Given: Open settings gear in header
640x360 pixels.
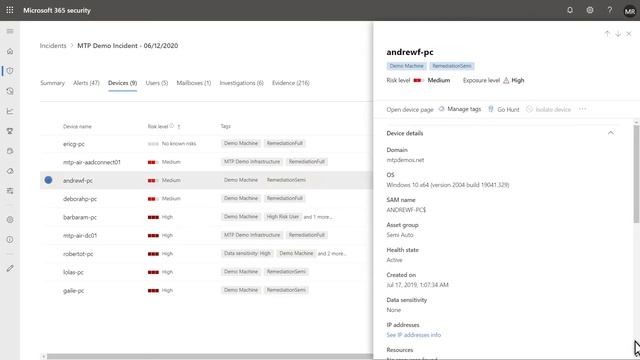Looking at the screenshot, I should (x=590, y=10).
